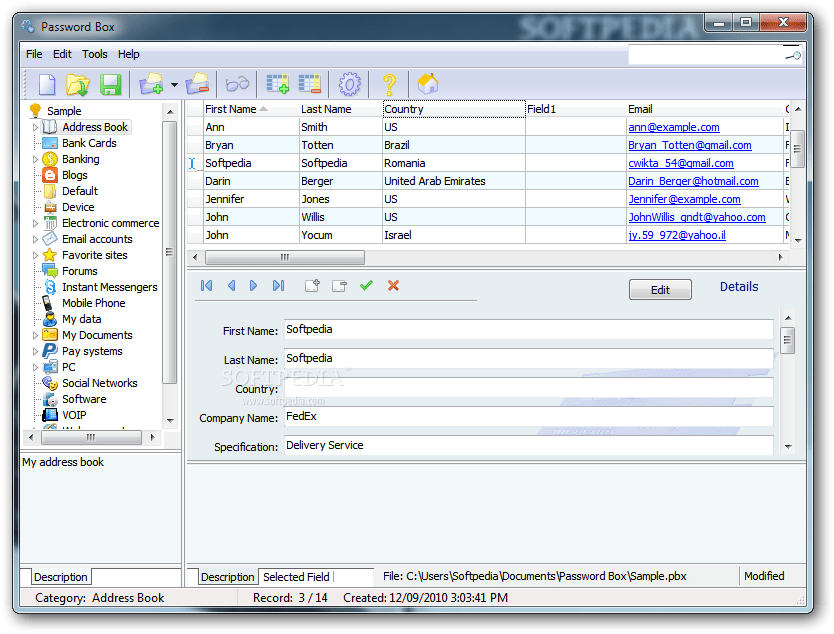834x634 pixels.
Task: Click the New file toolbar icon
Action: (x=47, y=85)
